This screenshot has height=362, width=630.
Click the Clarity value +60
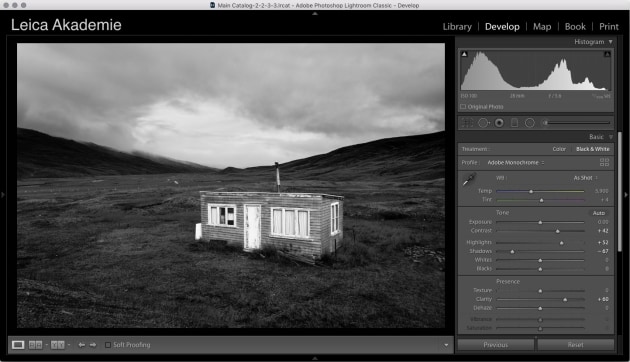[x=603, y=299]
